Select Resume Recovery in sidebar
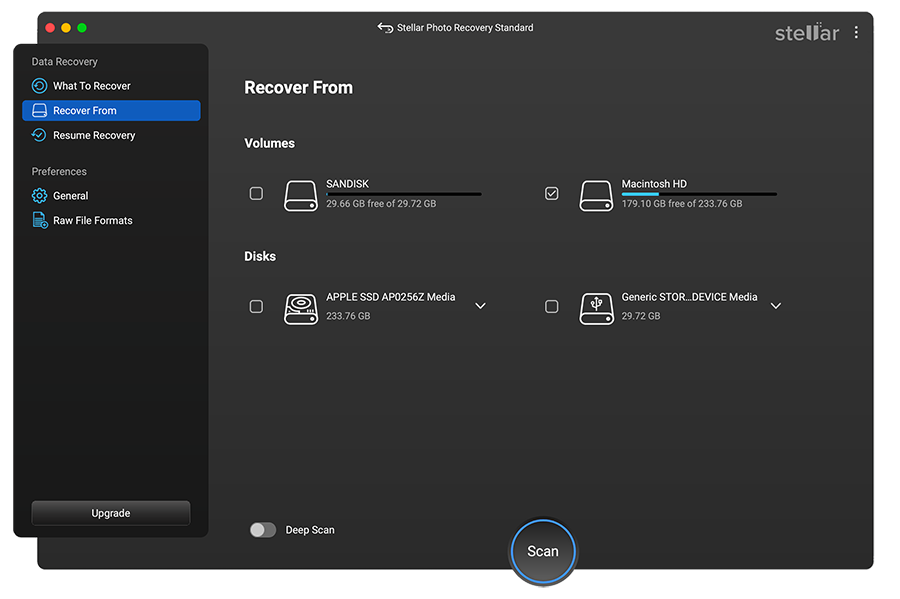900x599 pixels. point(93,135)
